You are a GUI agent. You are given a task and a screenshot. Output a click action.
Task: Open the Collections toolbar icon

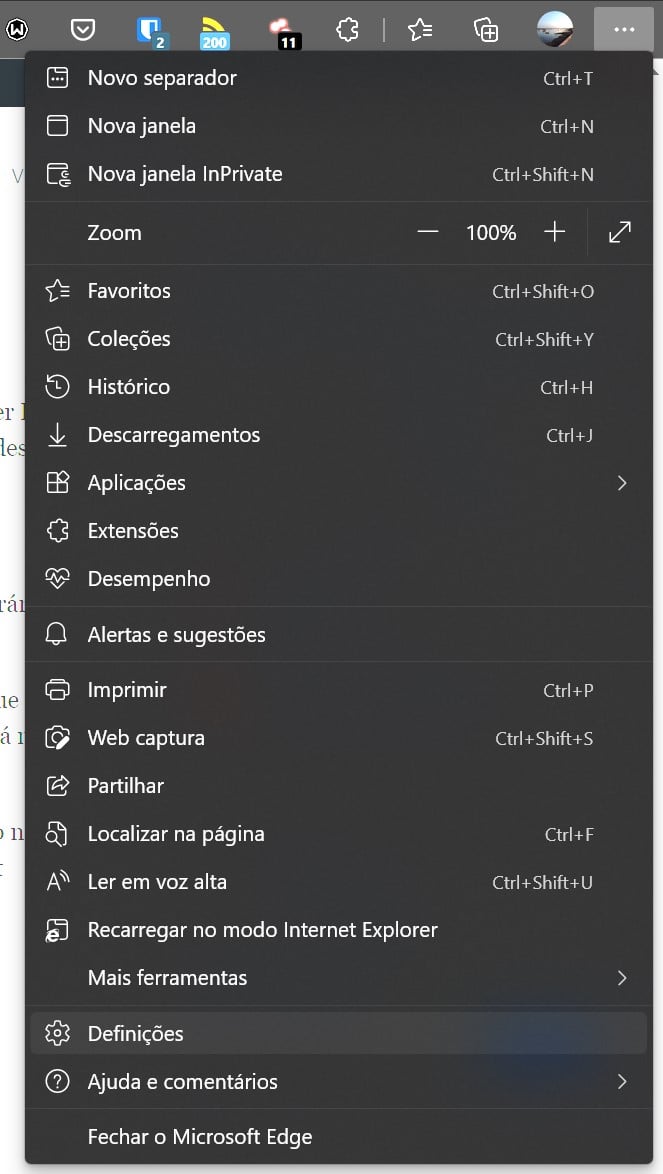(486, 30)
